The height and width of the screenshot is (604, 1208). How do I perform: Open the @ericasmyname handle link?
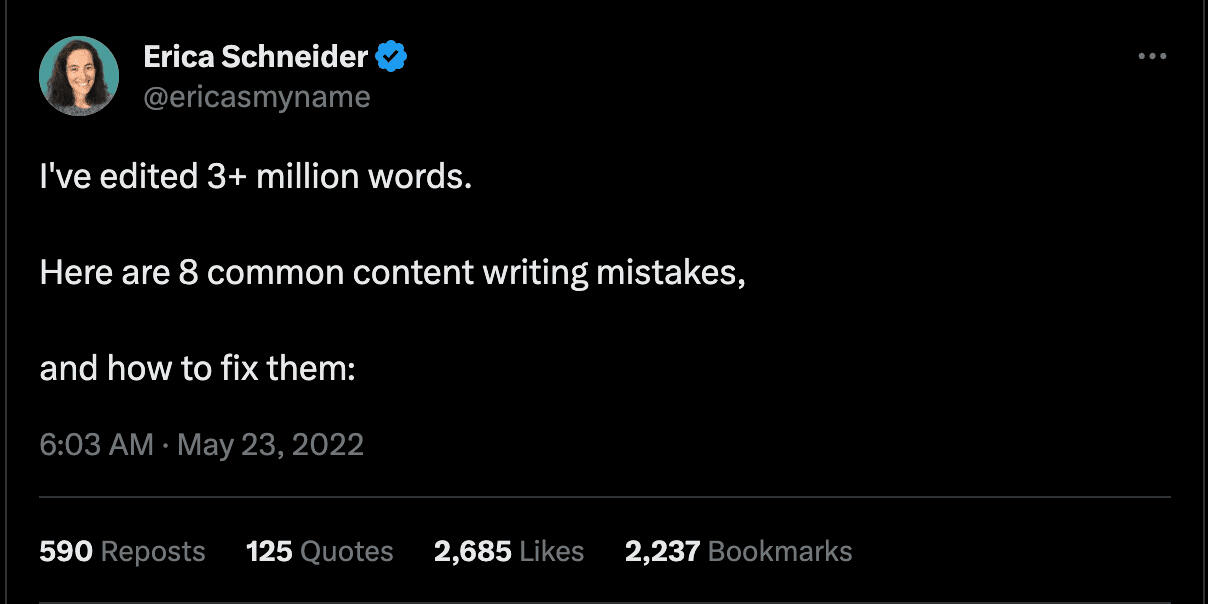click(x=257, y=97)
